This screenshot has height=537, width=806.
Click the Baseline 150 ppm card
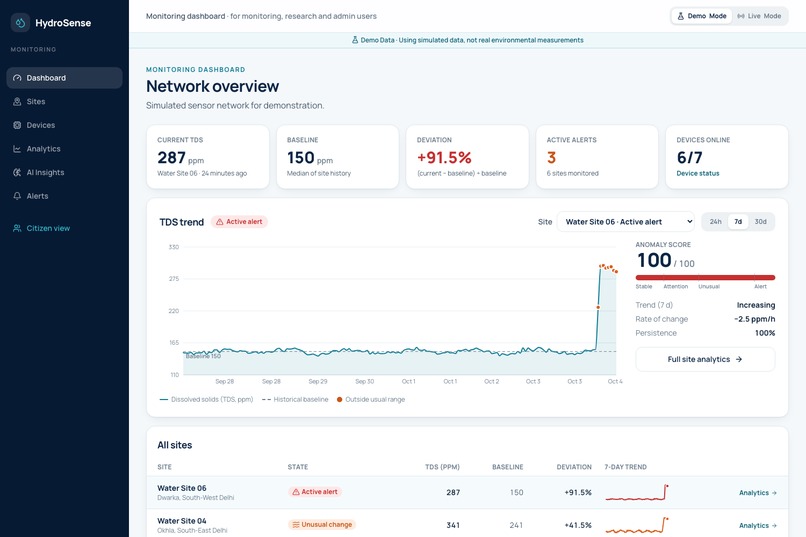[337, 157]
